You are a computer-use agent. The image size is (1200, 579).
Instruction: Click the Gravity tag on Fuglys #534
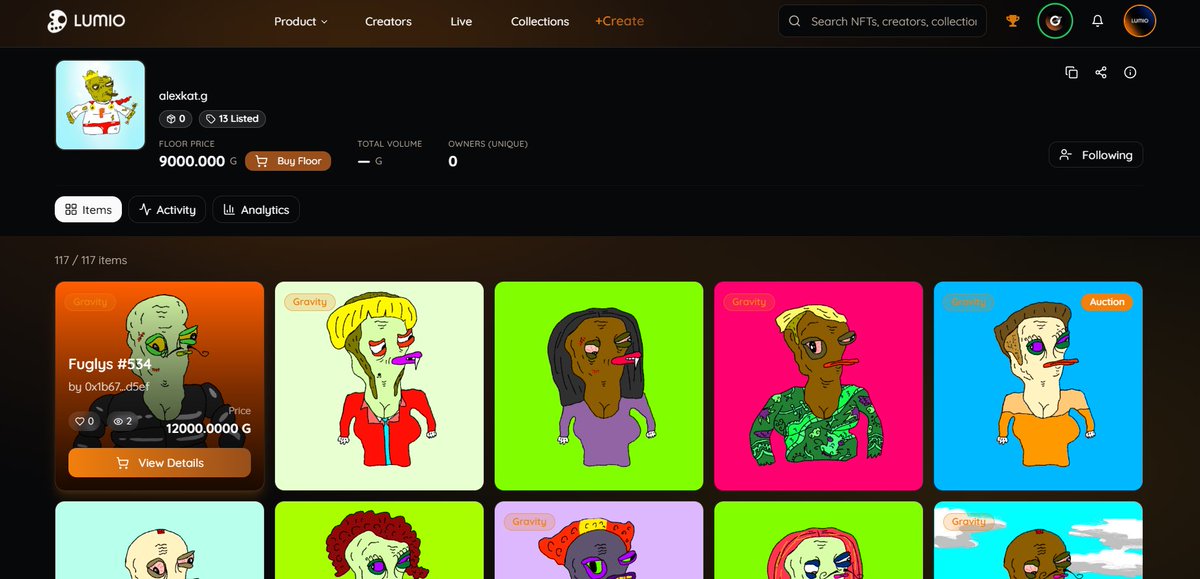click(x=90, y=302)
